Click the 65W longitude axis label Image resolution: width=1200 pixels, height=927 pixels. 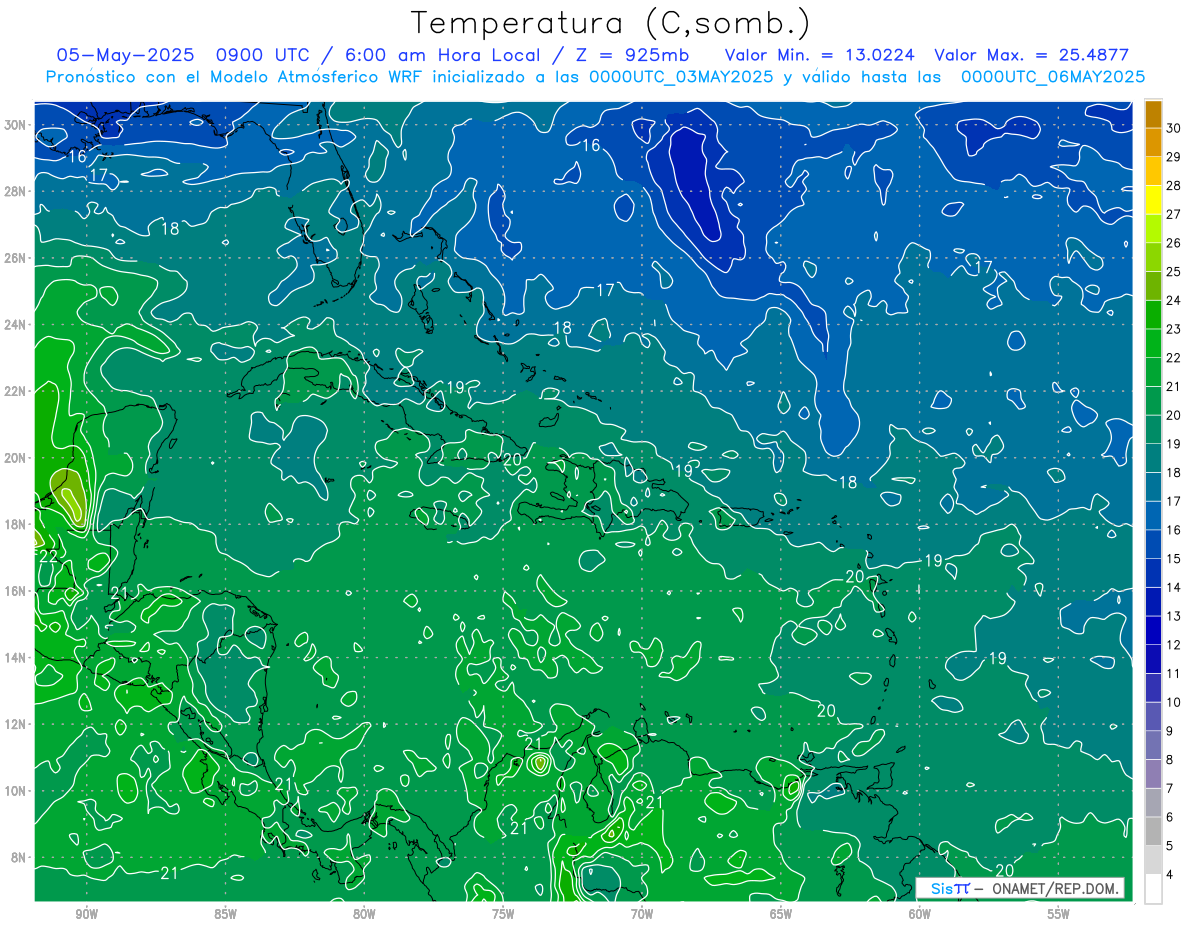(x=781, y=915)
